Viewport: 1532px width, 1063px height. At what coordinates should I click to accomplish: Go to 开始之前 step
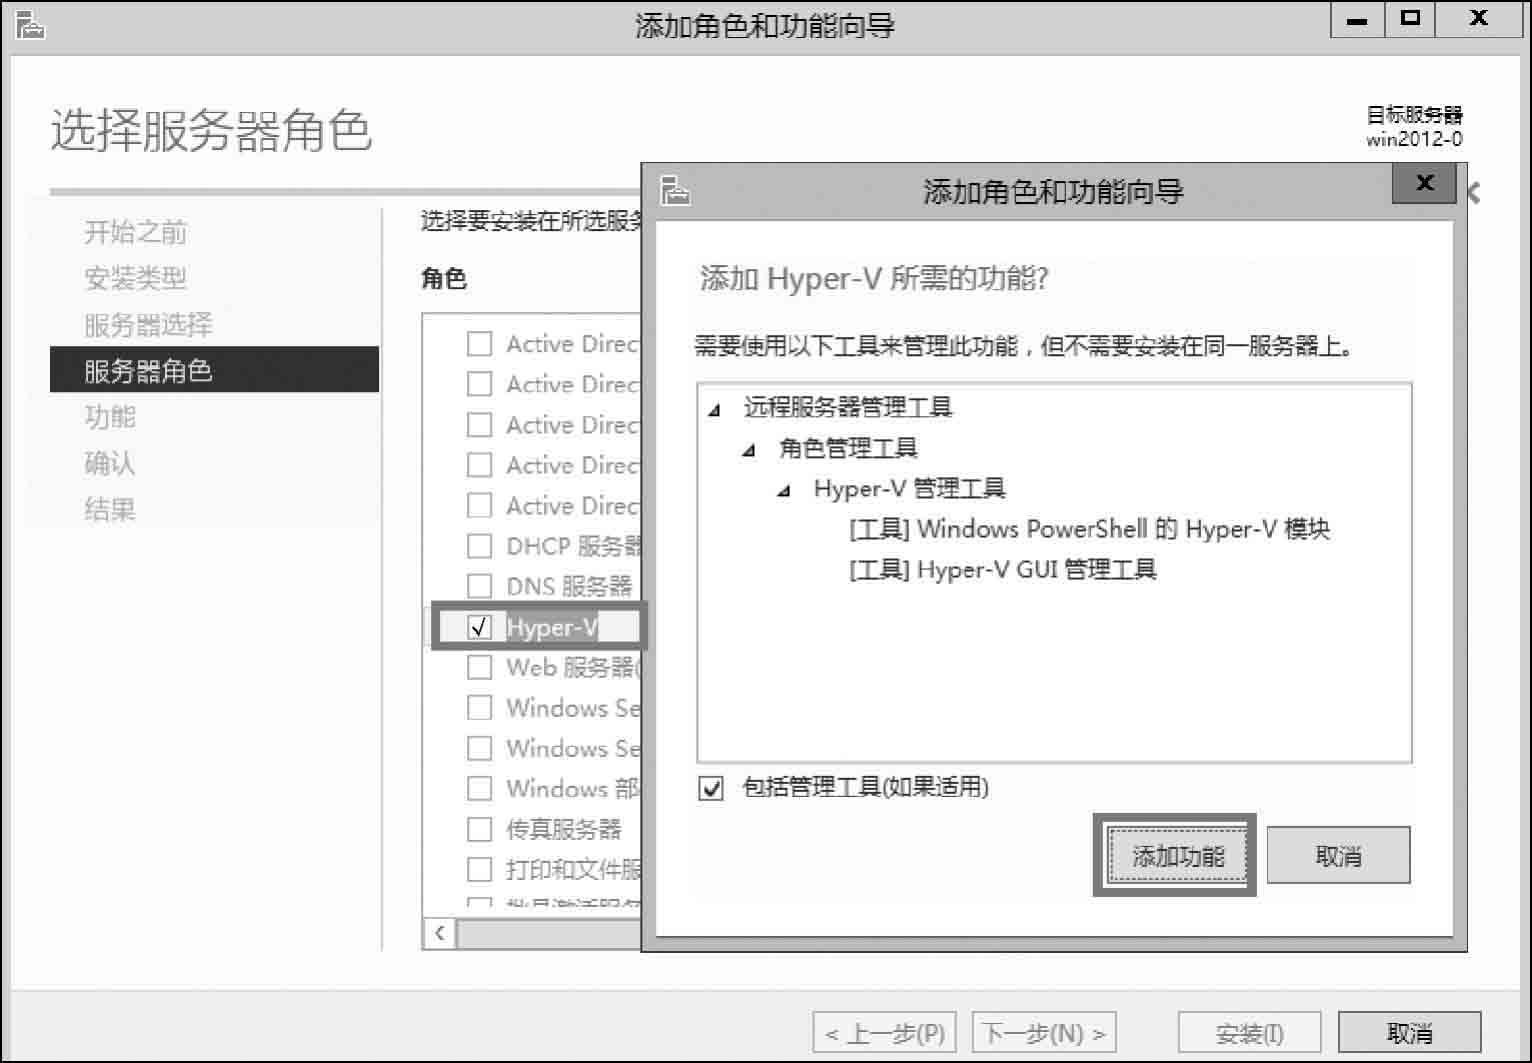click(135, 232)
